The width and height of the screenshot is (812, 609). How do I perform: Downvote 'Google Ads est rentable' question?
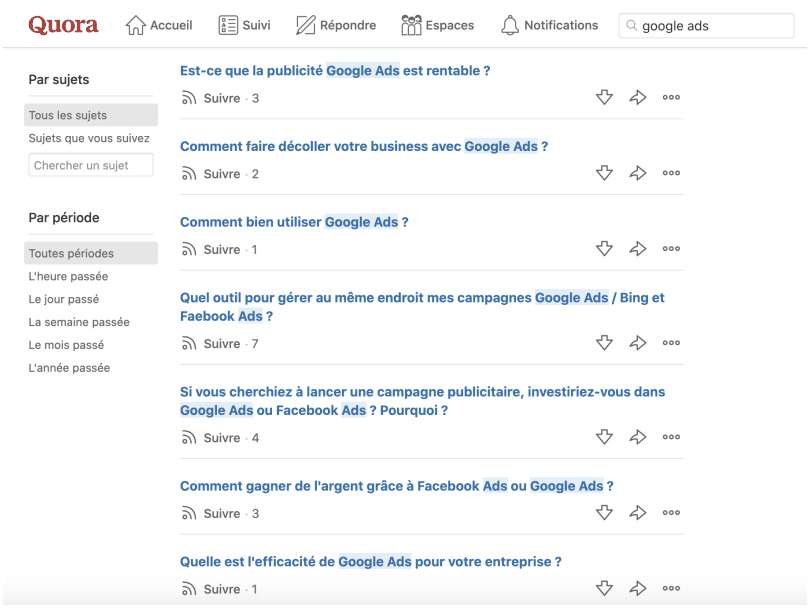tap(604, 97)
